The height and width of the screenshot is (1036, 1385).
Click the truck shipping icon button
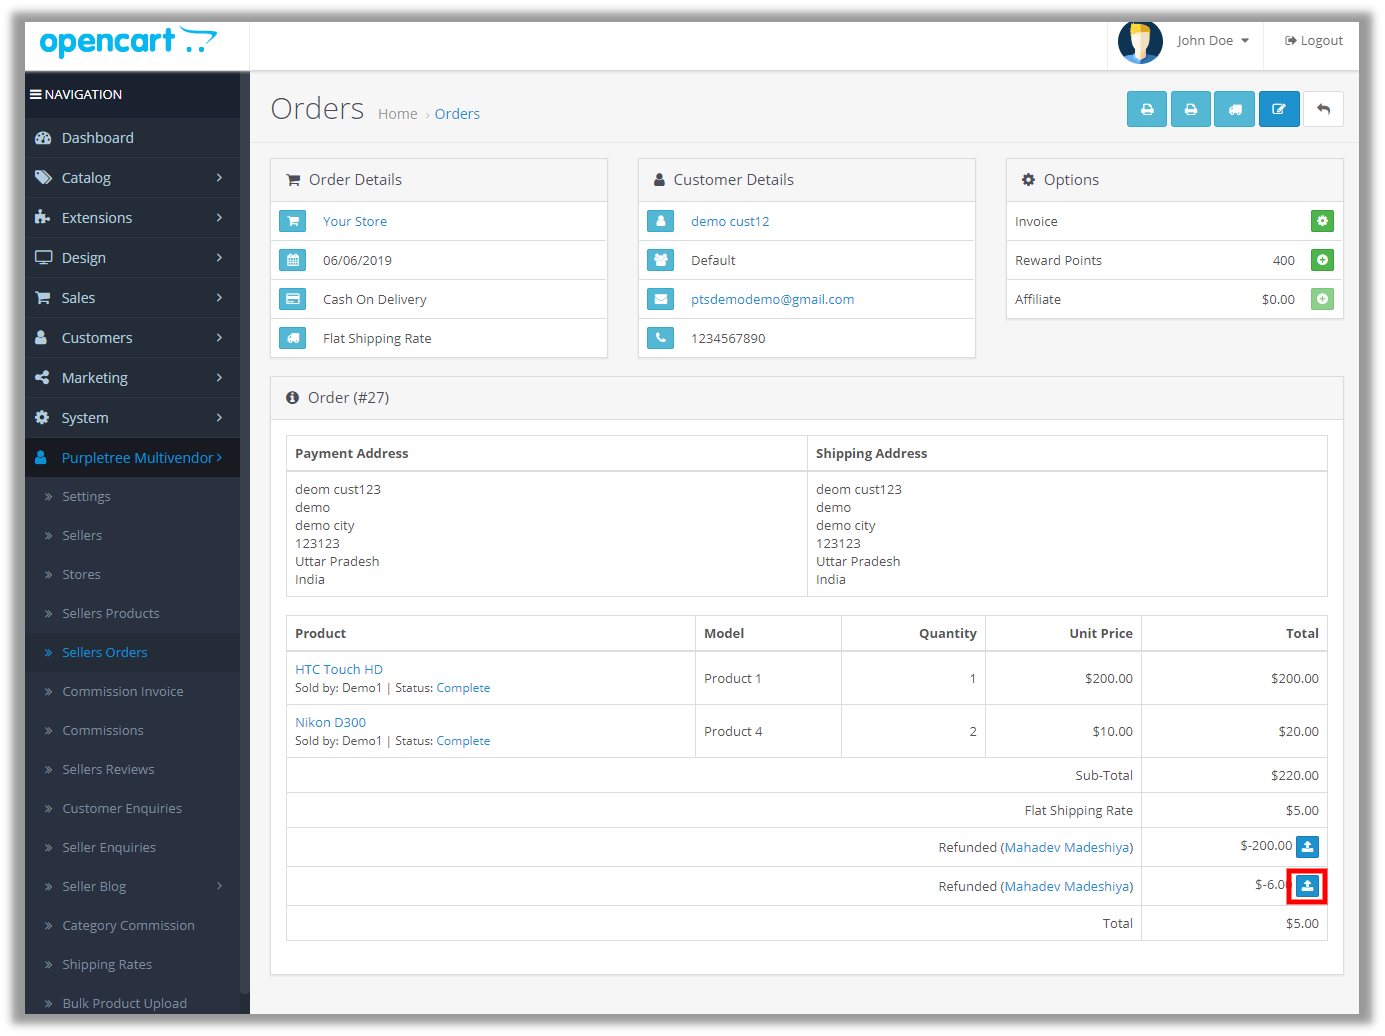click(x=1234, y=109)
